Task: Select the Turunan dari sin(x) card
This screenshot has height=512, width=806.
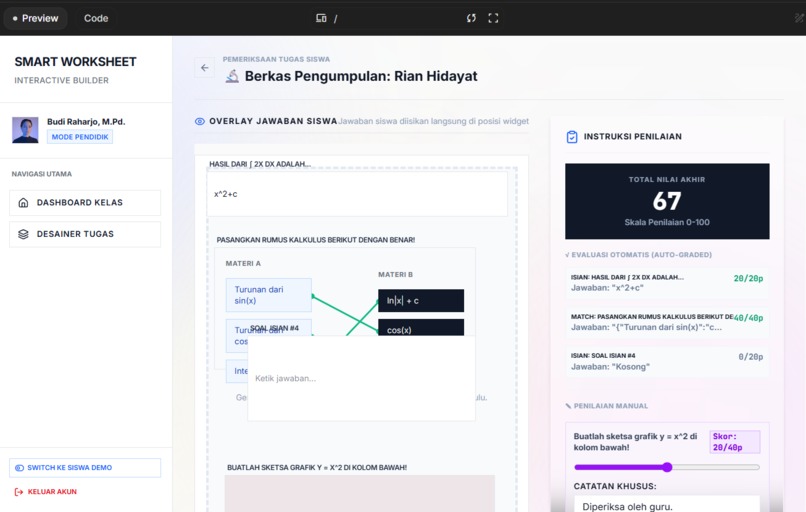Action: click(x=268, y=295)
